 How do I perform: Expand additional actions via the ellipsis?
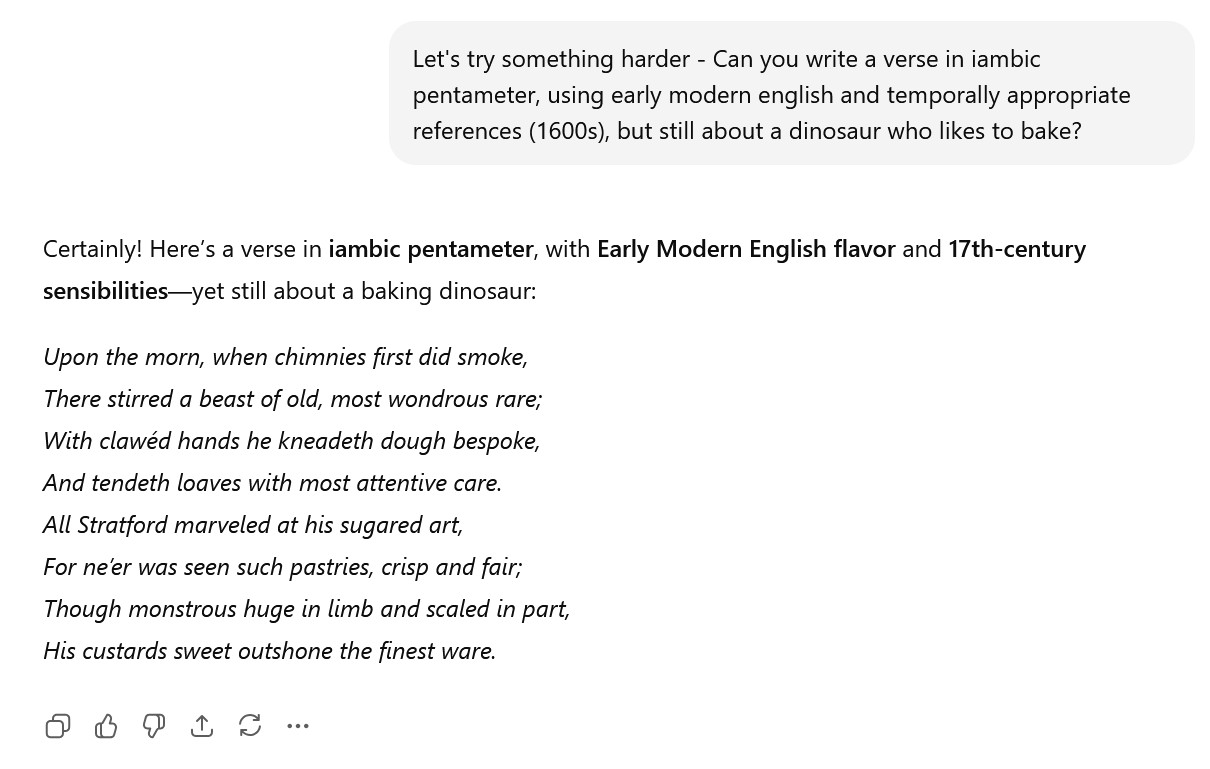tap(298, 726)
